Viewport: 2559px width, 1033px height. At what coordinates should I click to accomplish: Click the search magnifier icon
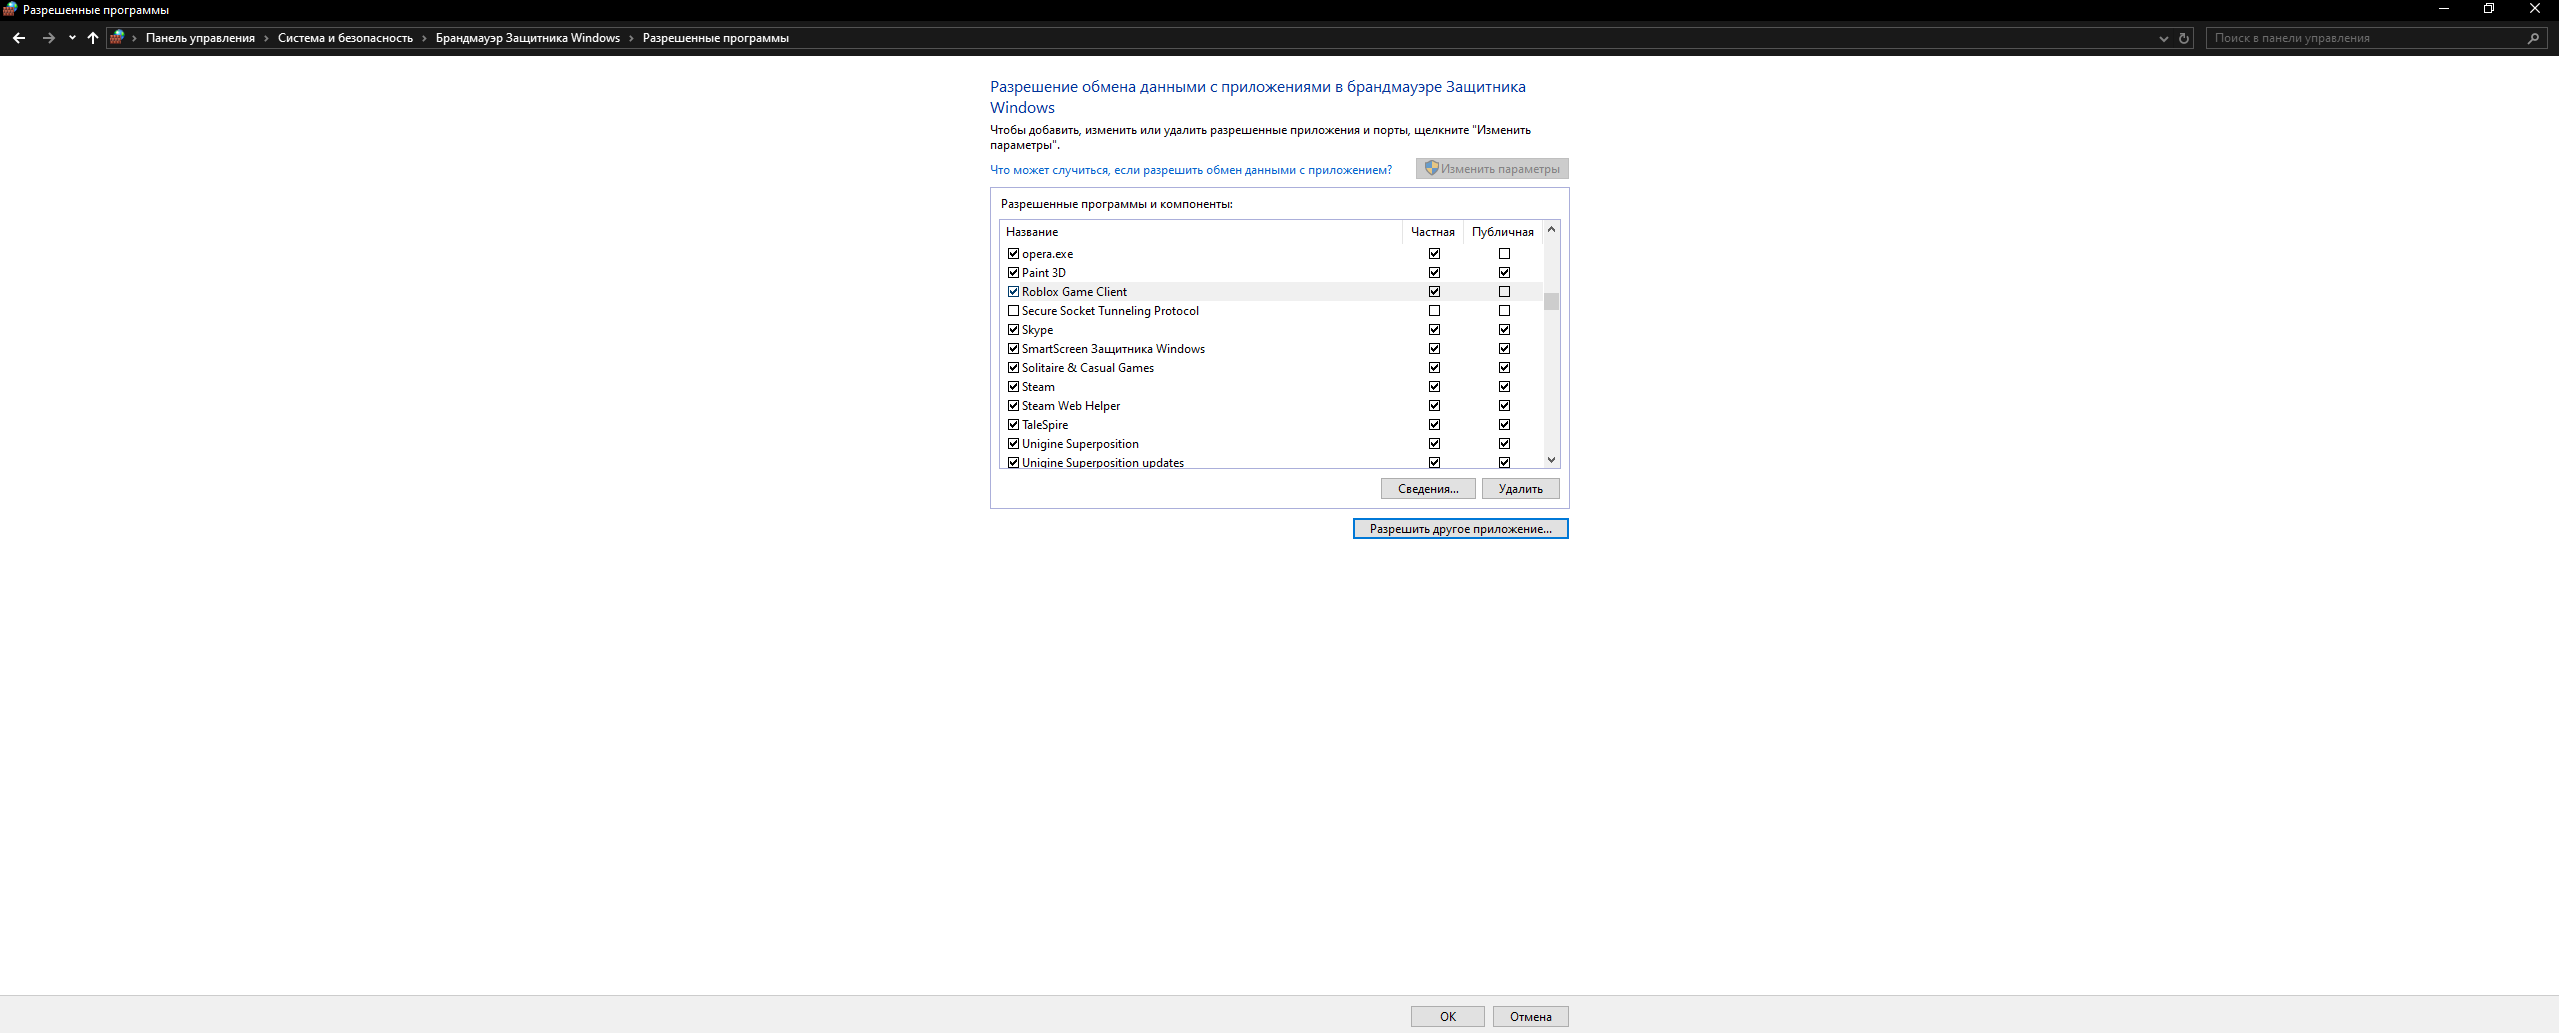click(x=2533, y=38)
